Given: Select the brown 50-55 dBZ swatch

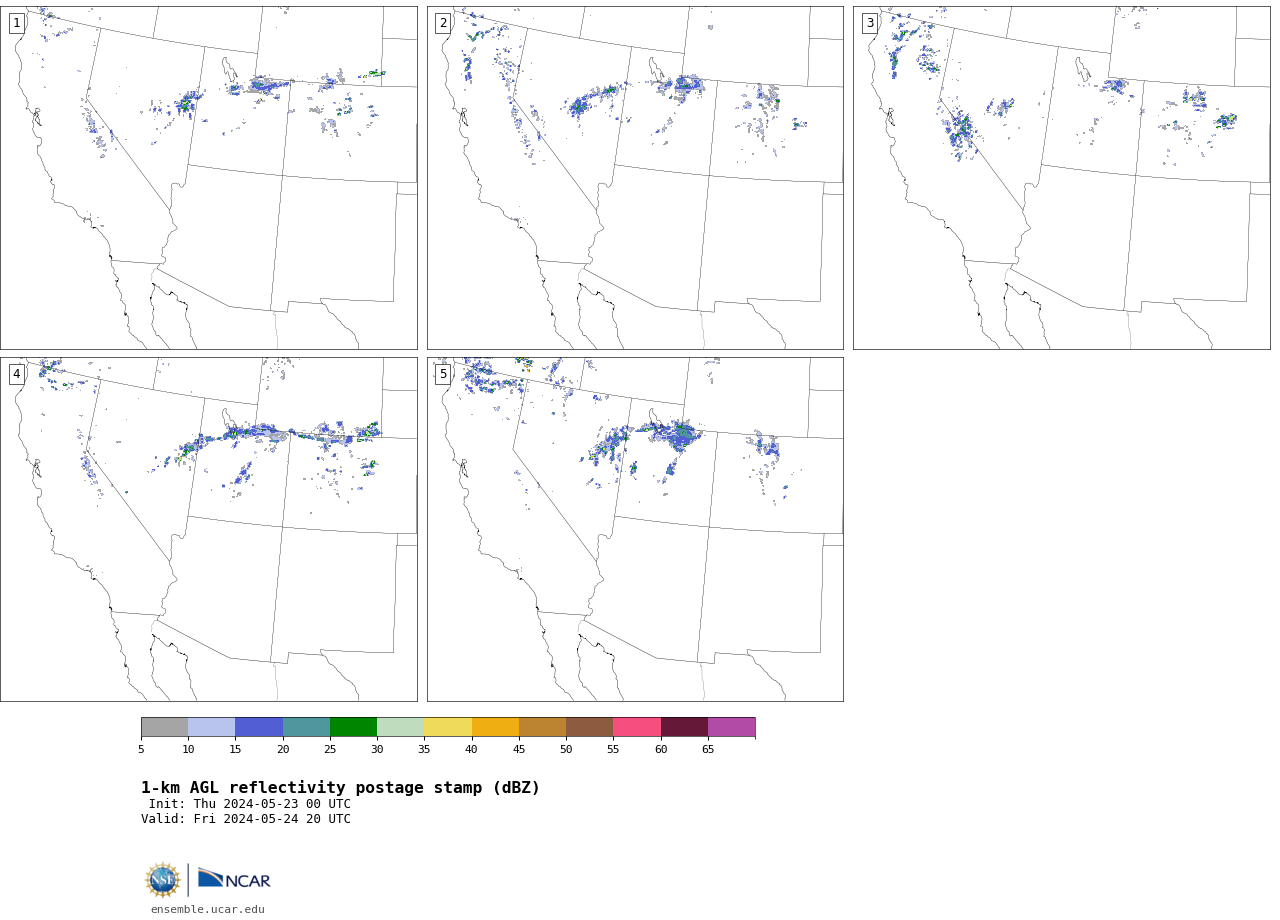Looking at the screenshot, I should click(x=590, y=727).
